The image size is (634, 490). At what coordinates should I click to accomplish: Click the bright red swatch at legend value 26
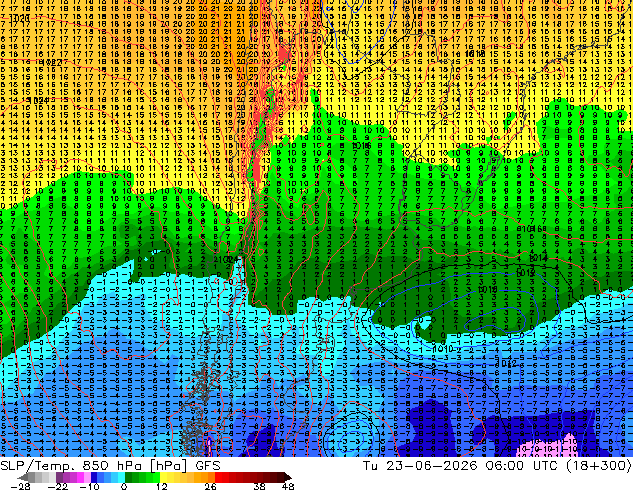pyautogui.click(x=218, y=477)
